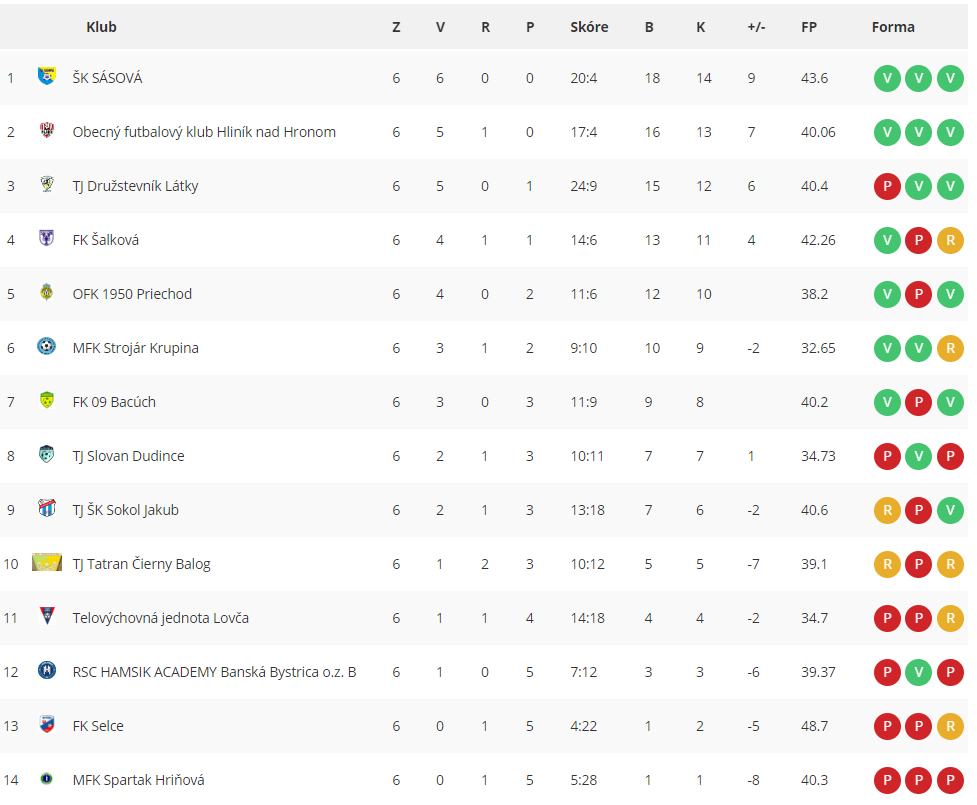Click the FK 09 Bacúch yellow-green crest
Viewport: 977px width, 805px height.
point(47,400)
